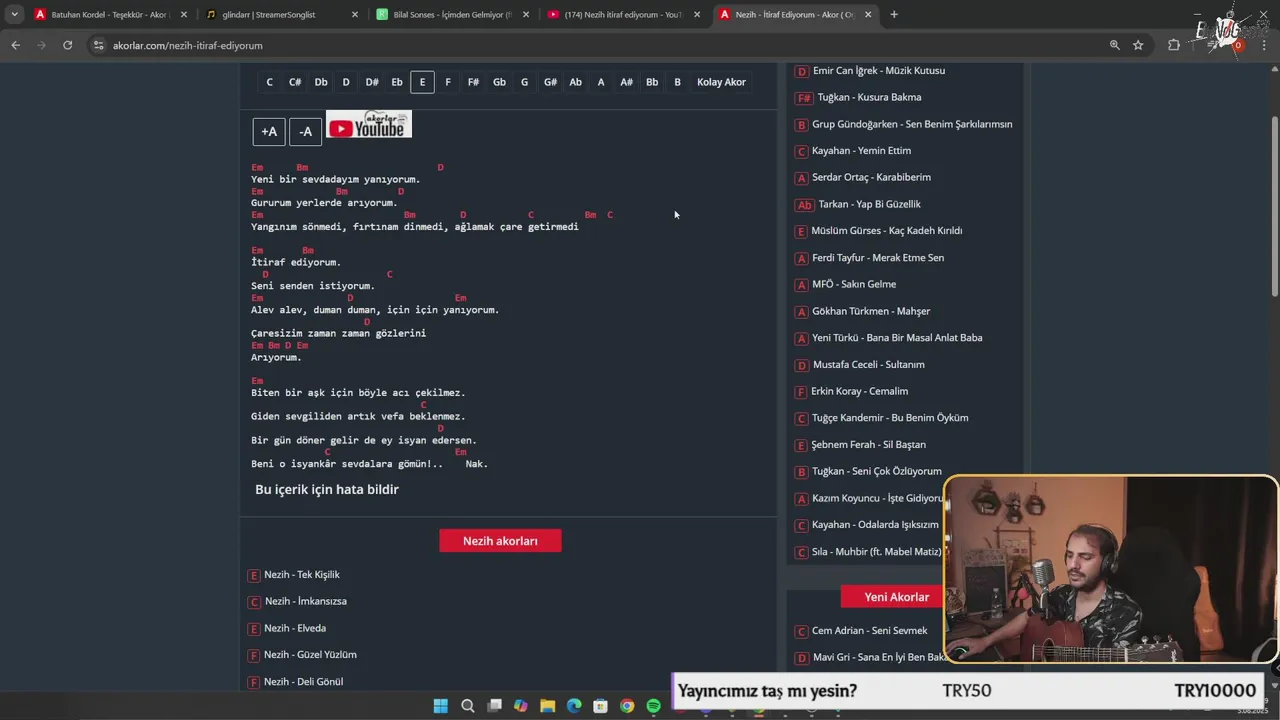Go back to the previous page
This screenshot has height=720, width=1280.
[15, 45]
